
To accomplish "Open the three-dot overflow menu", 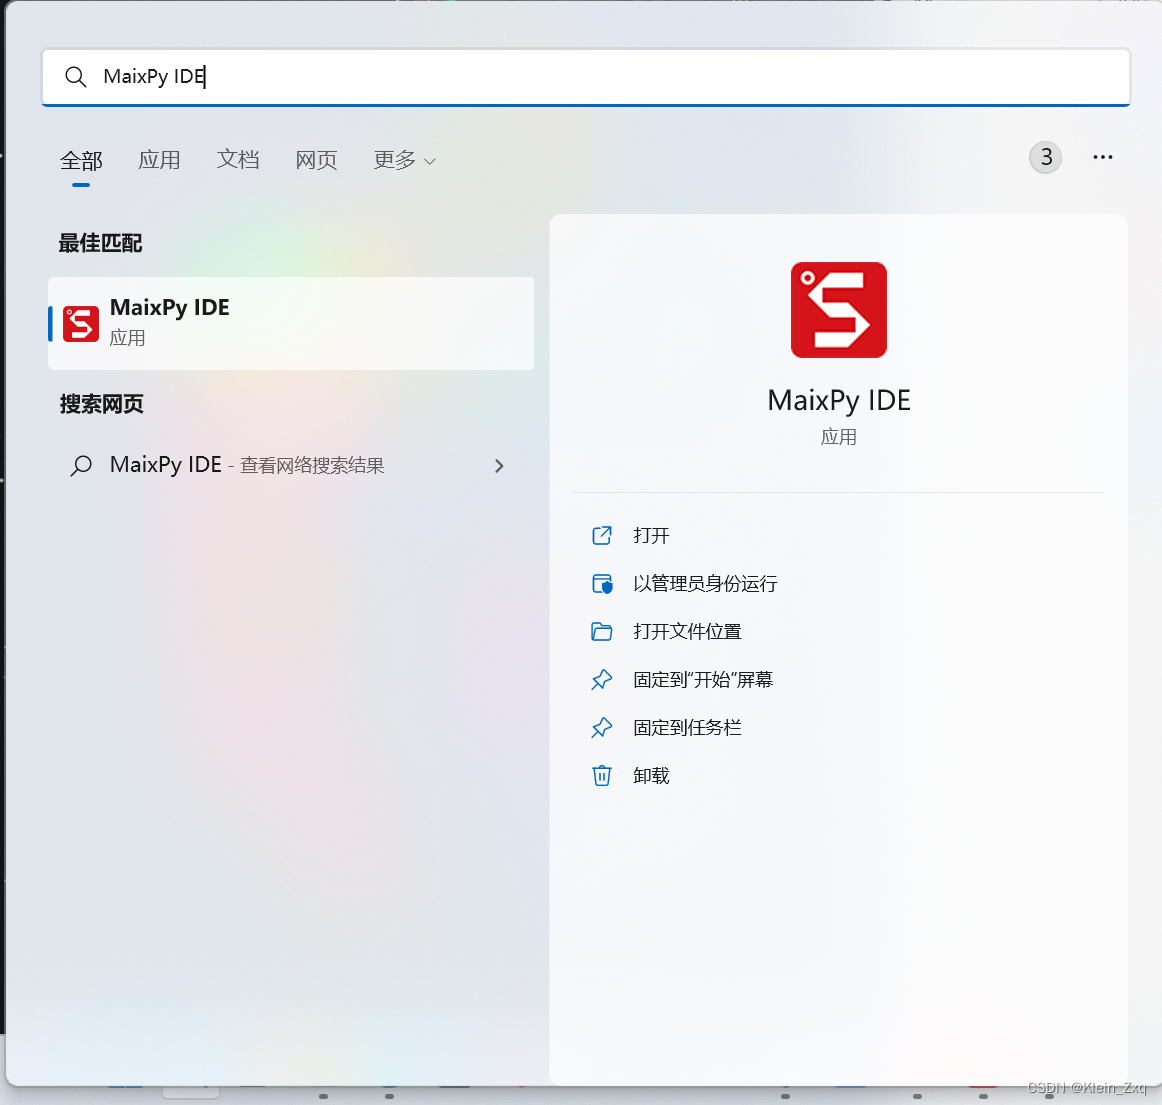I will (1102, 157).
